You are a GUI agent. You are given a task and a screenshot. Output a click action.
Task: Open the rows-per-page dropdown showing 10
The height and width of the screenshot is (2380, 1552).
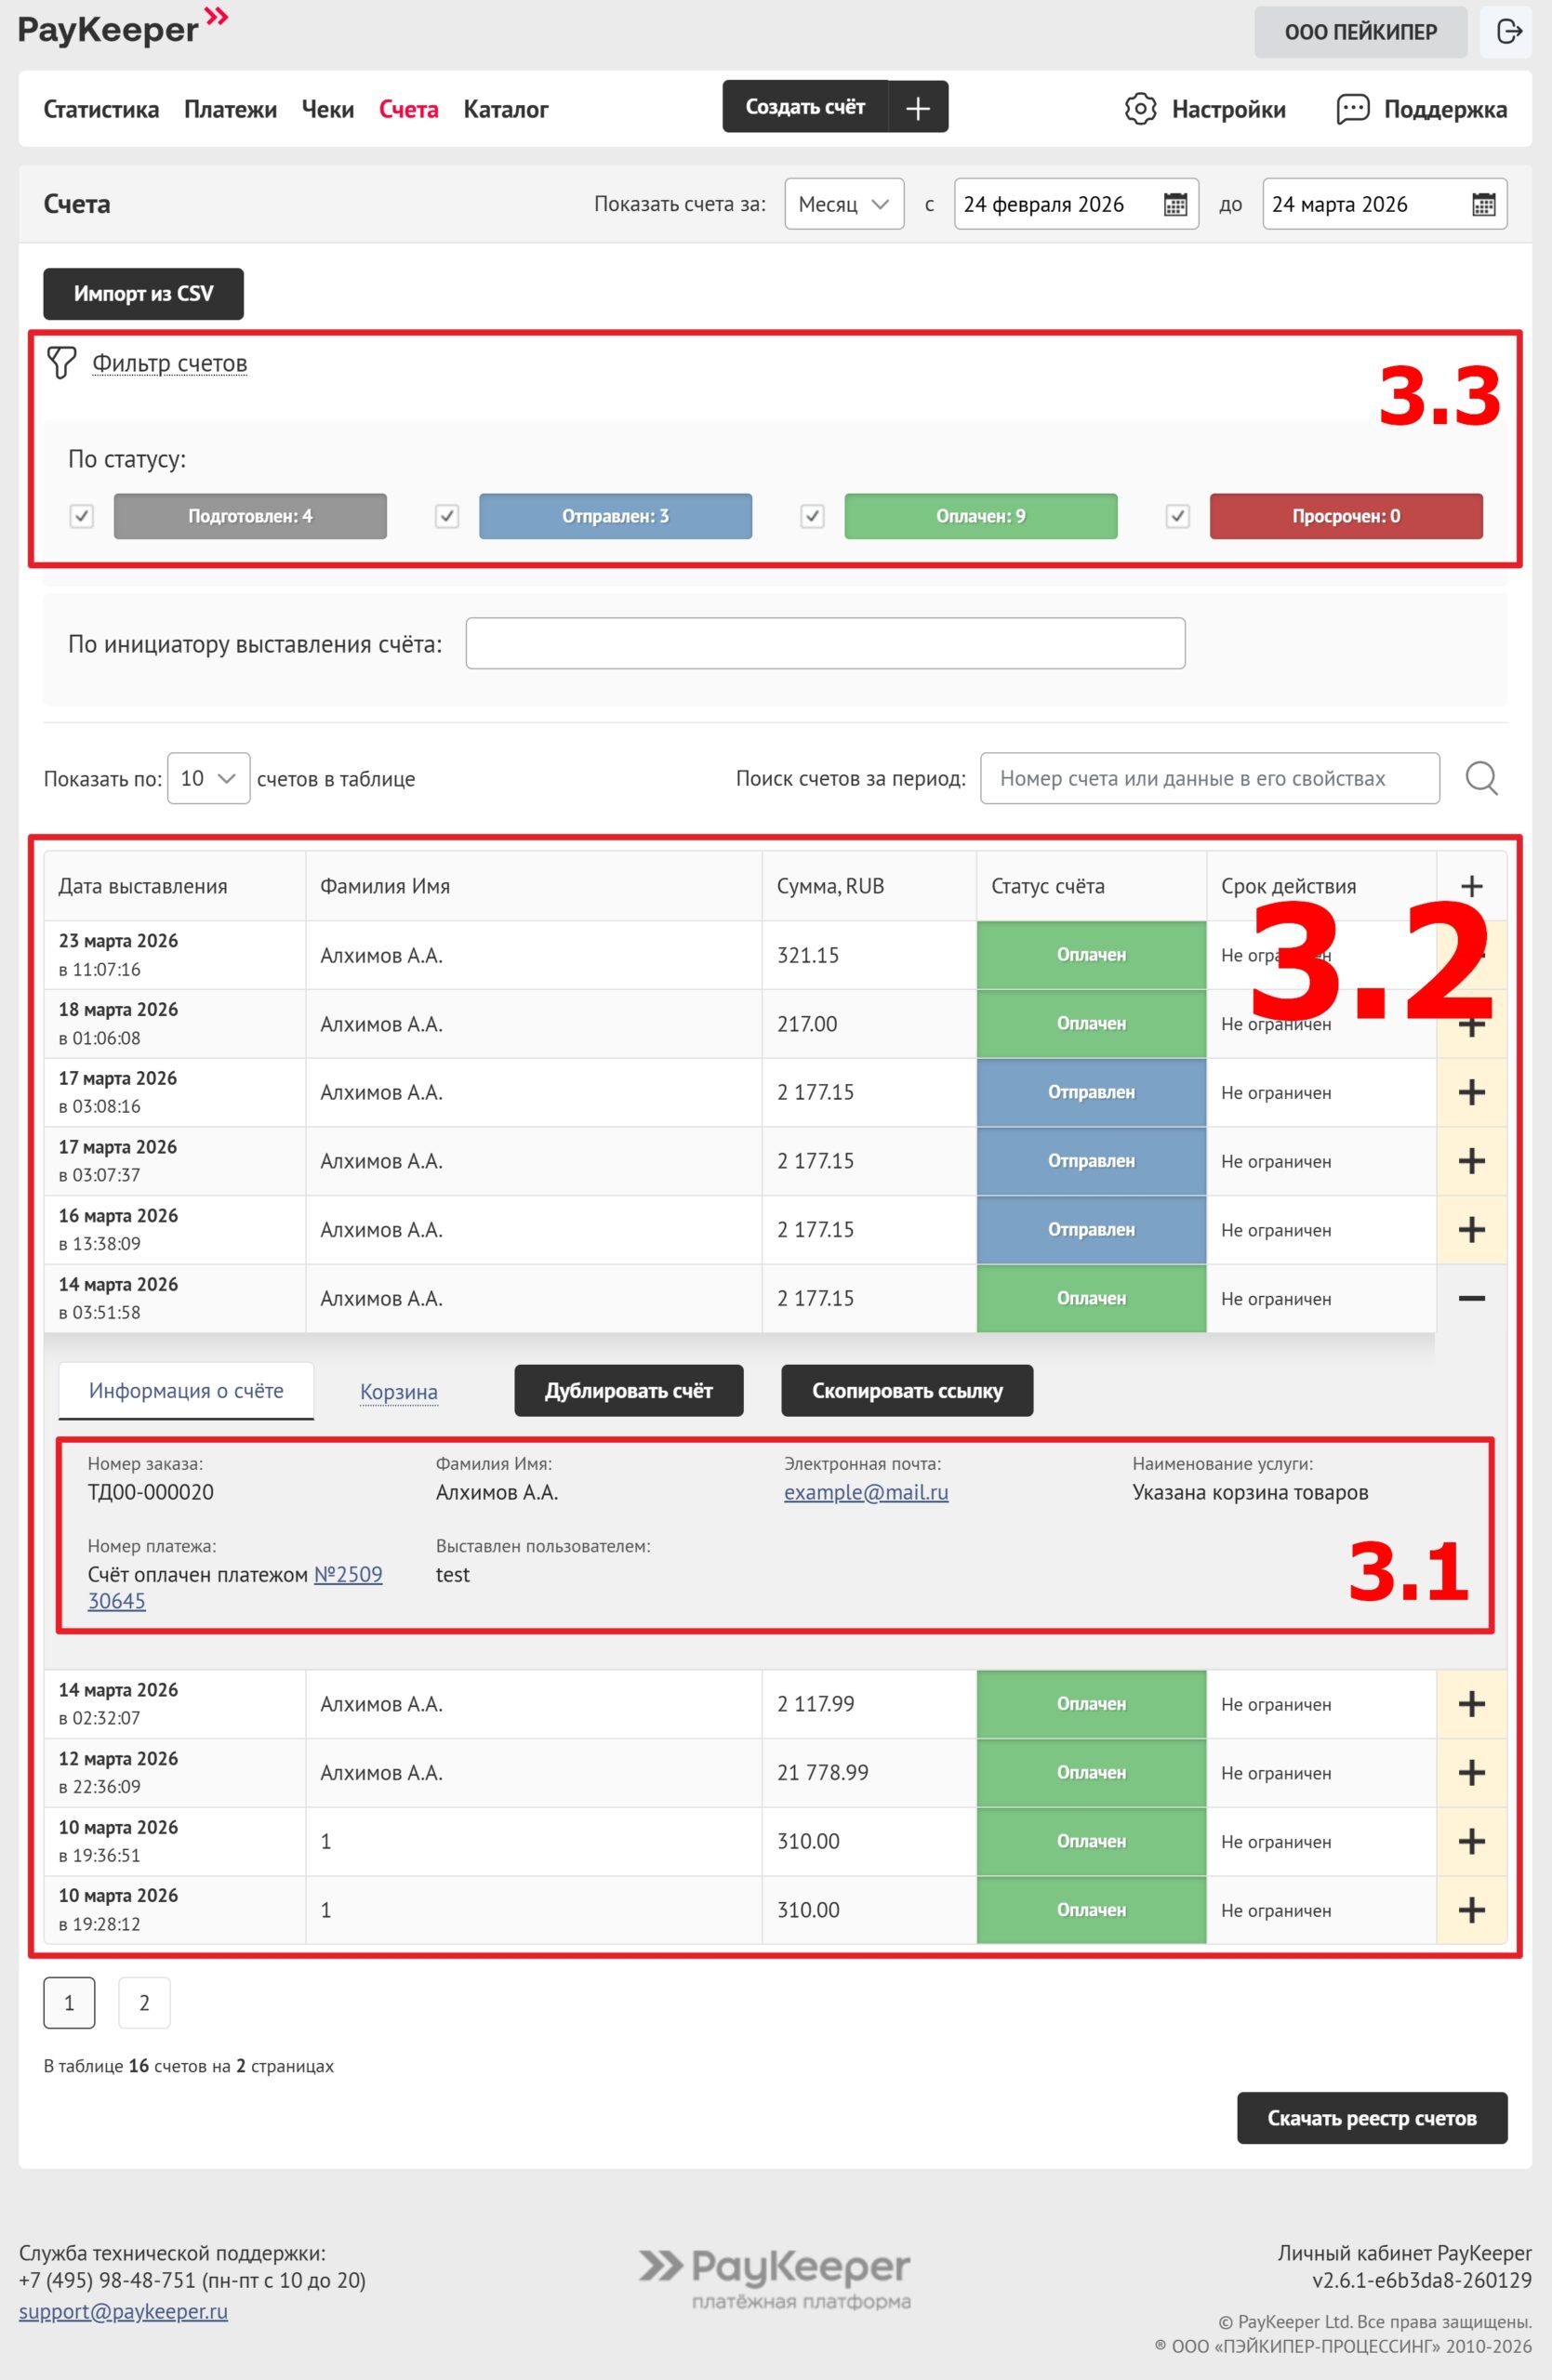point(208,778)
